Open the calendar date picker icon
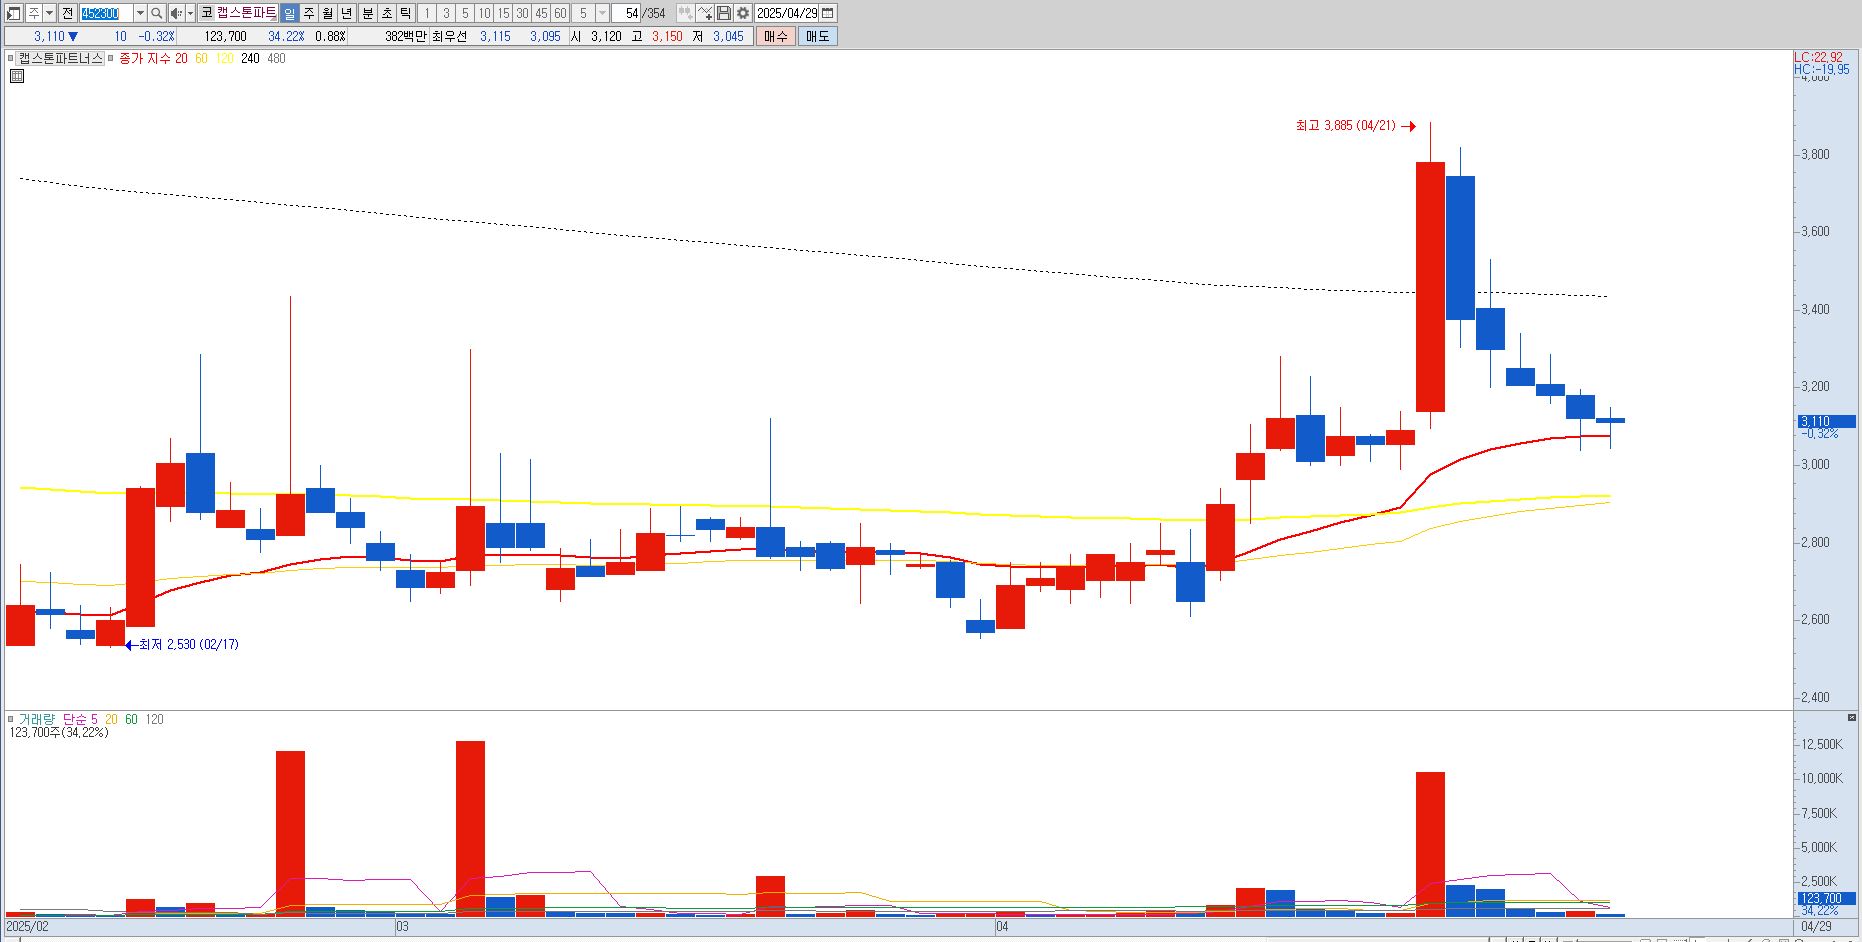This screenshot has width=1862, height=942. point(827,13)
